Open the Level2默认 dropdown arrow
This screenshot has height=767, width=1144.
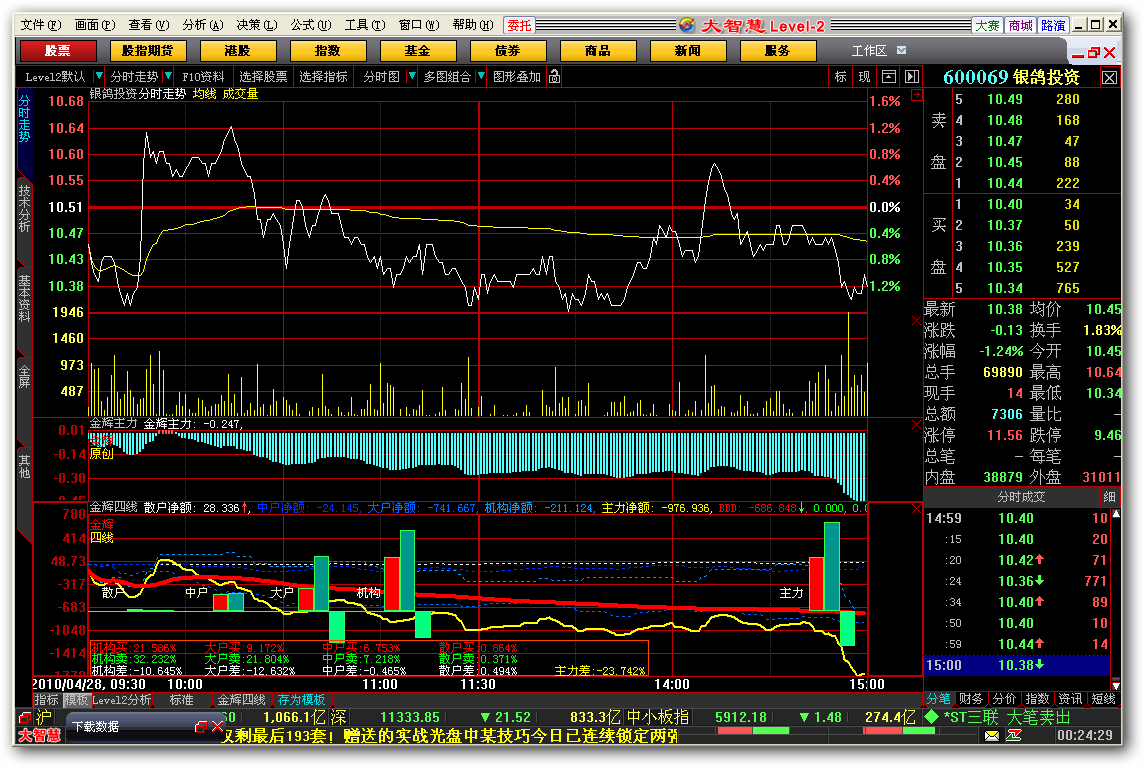pyautogui.click(x=99, y=77)
